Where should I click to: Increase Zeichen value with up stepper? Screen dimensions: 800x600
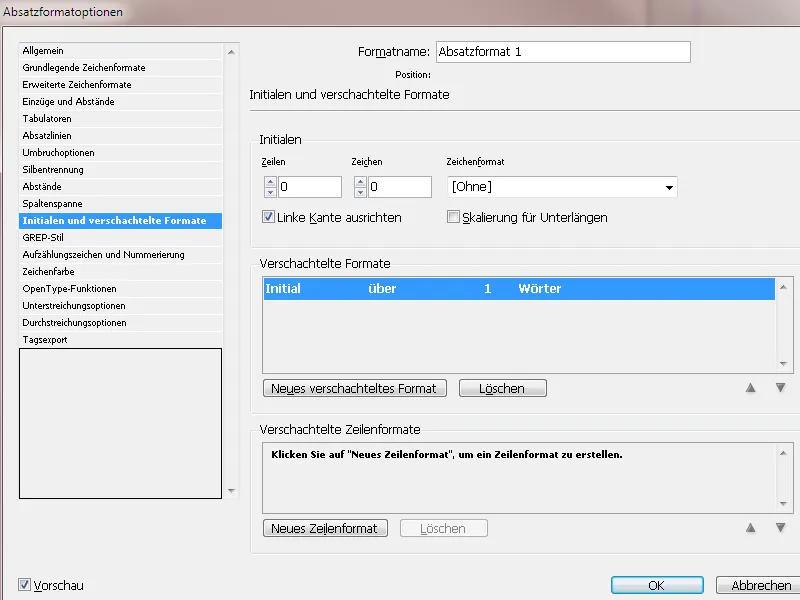(360, 182)
